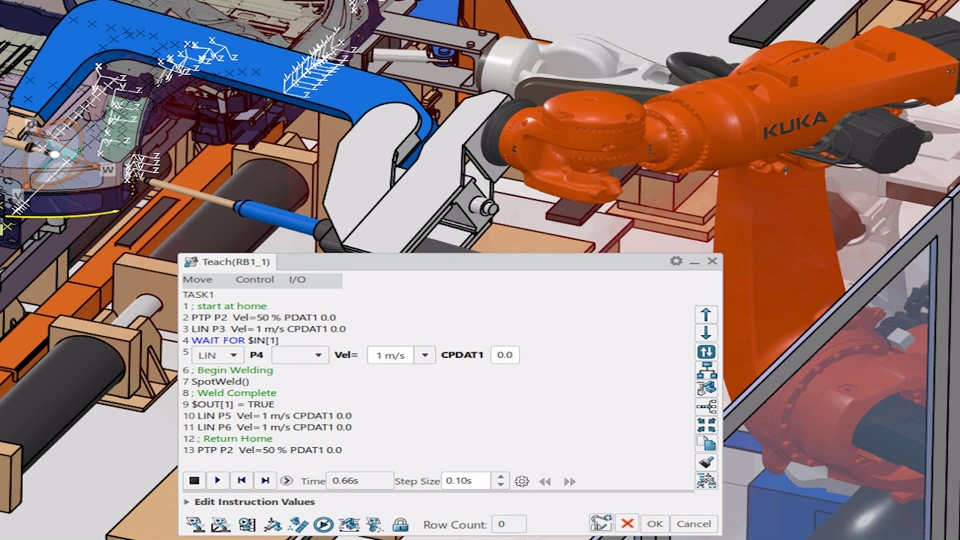Click the first robot teach icon in bottom toolbar

pyautogui.click(x=195, y=524)
